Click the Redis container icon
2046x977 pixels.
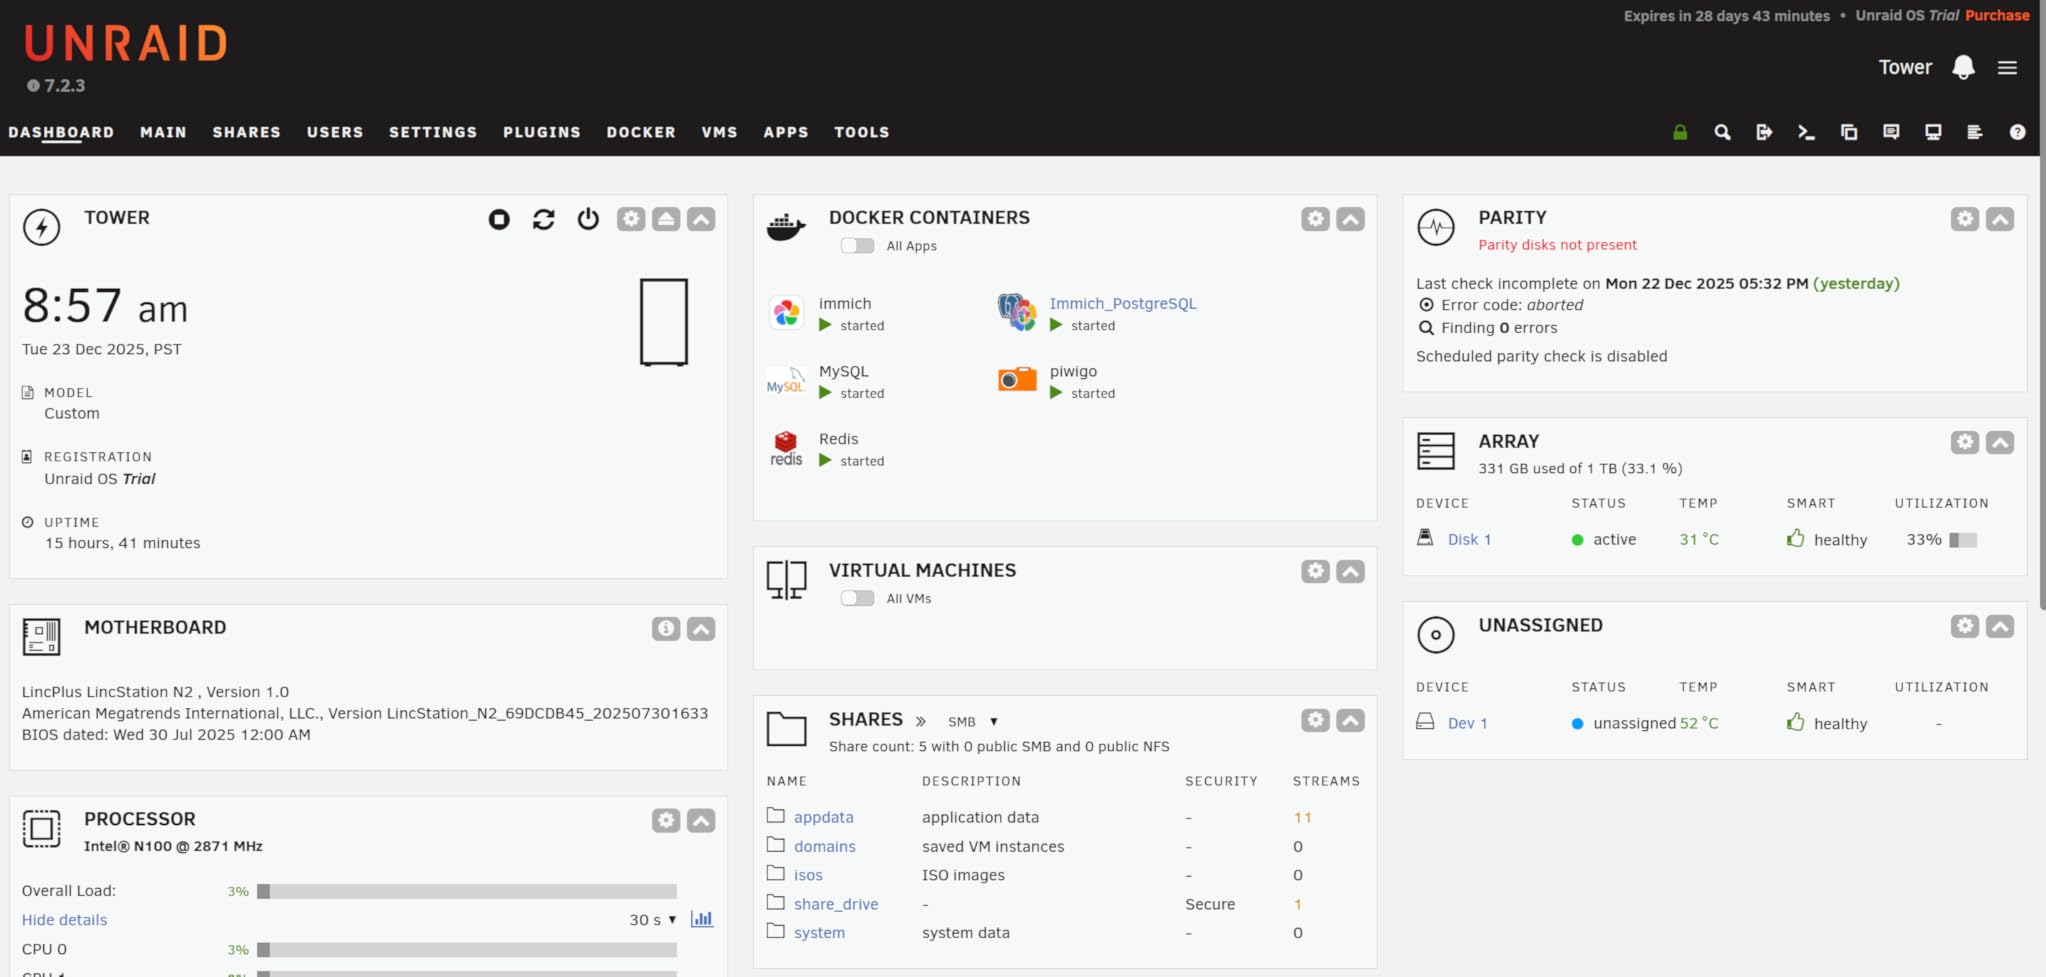click(x=786, y=448)
